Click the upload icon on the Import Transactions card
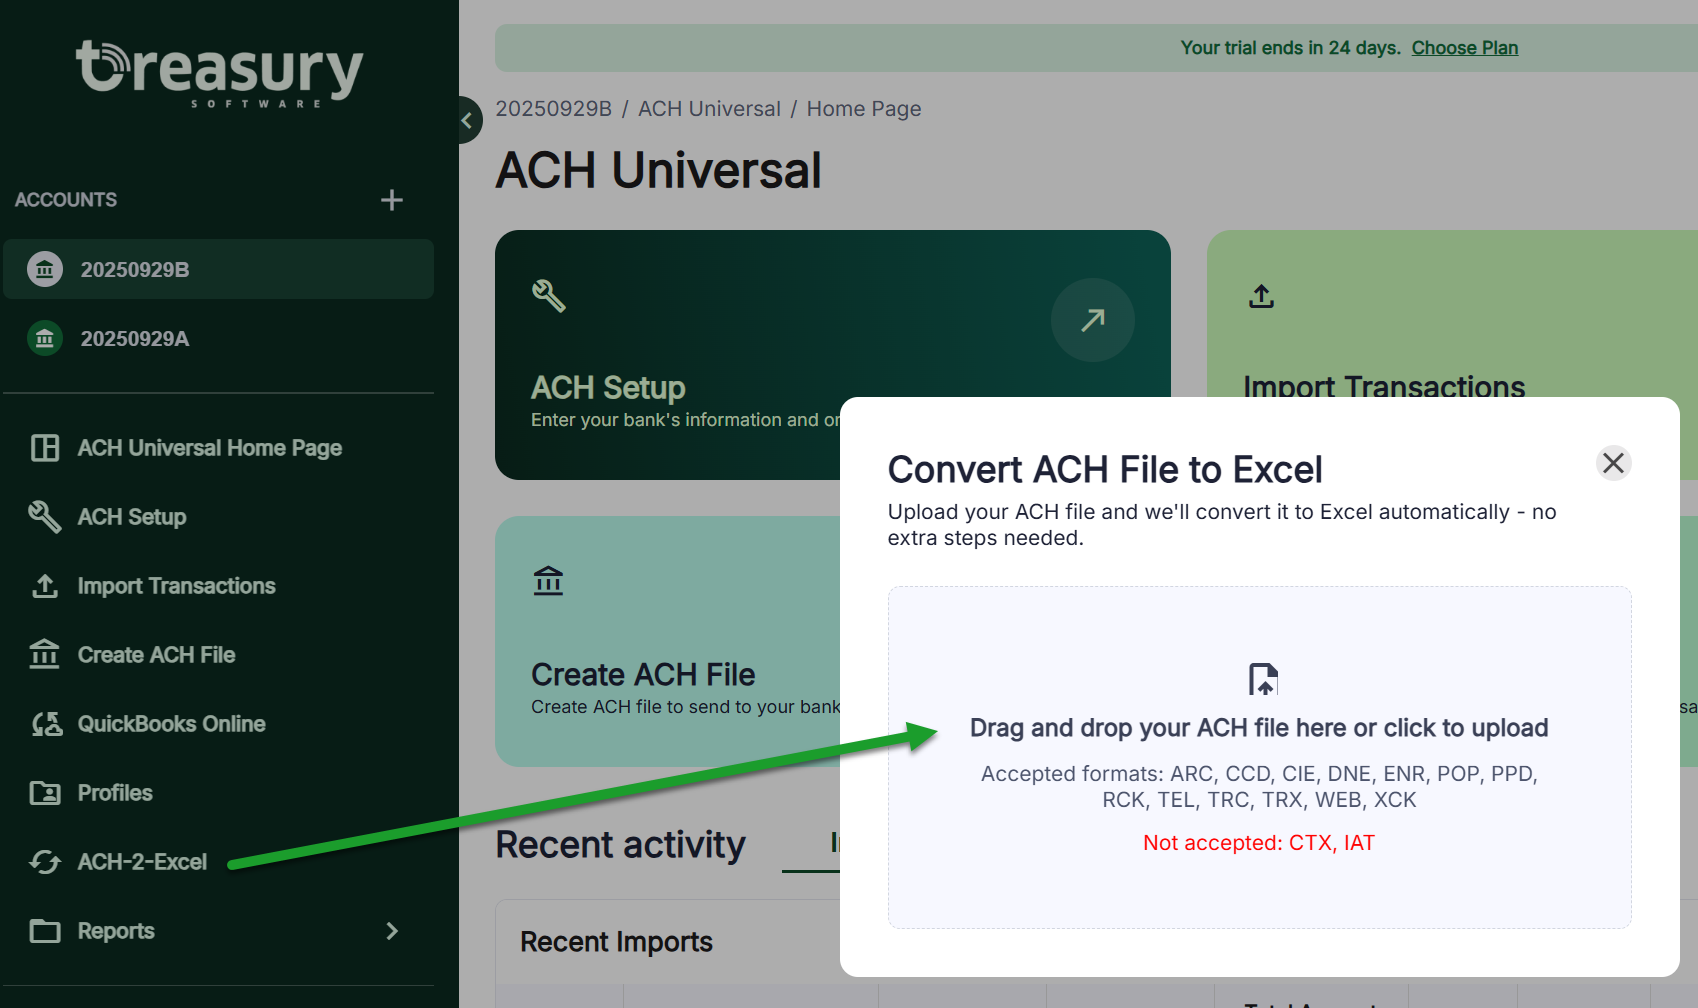Image resolution: width=1698 pixels, height=1008 pixels. [x=1260, y=296]
